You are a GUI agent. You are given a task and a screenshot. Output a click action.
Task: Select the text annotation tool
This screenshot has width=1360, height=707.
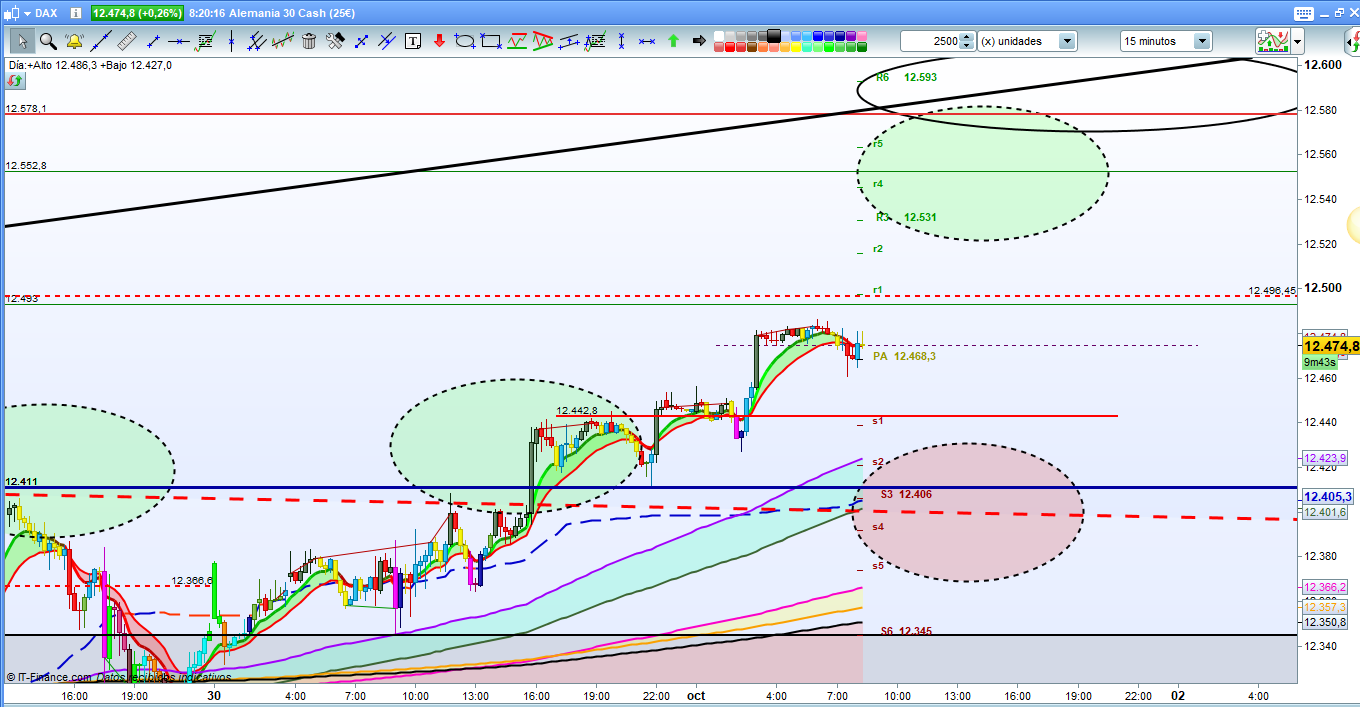tap(413, 41)
